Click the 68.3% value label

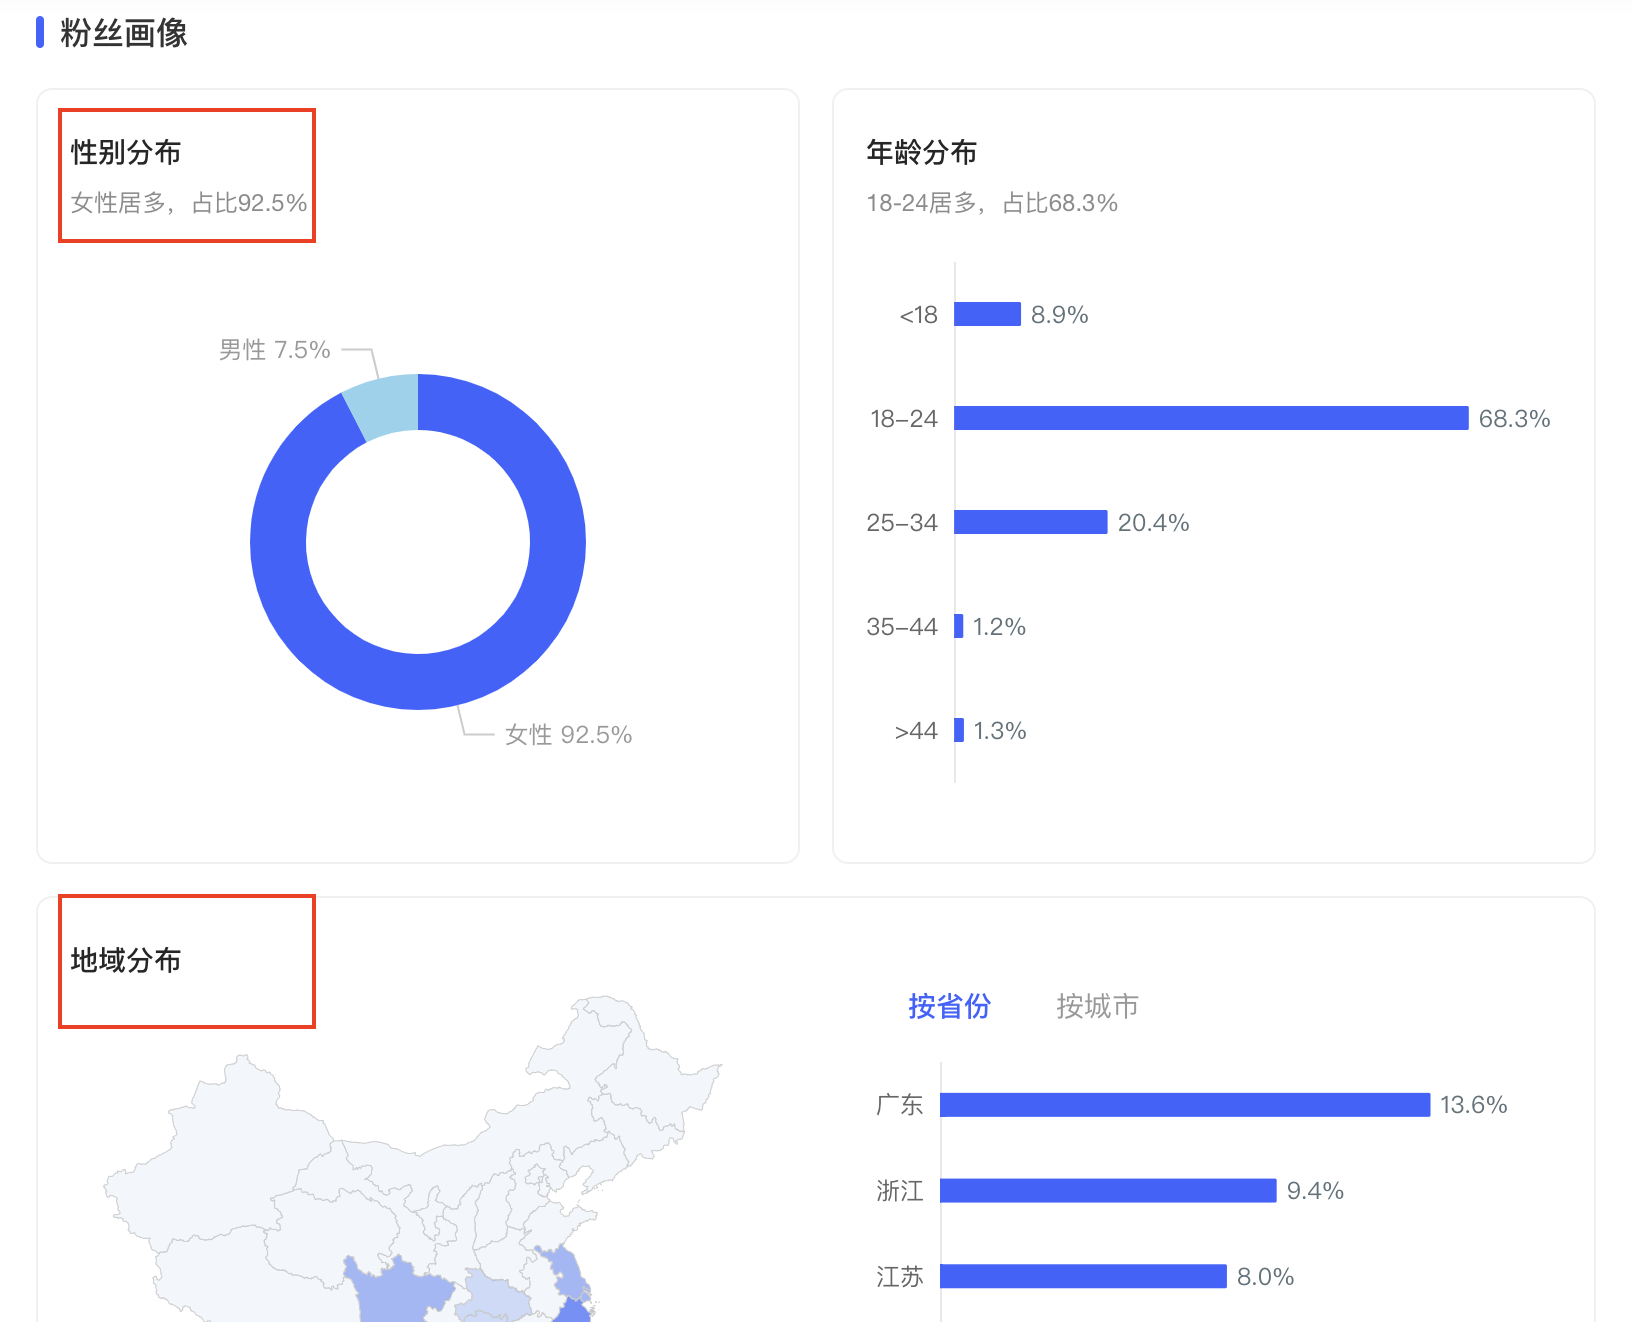coord(1514,419)
